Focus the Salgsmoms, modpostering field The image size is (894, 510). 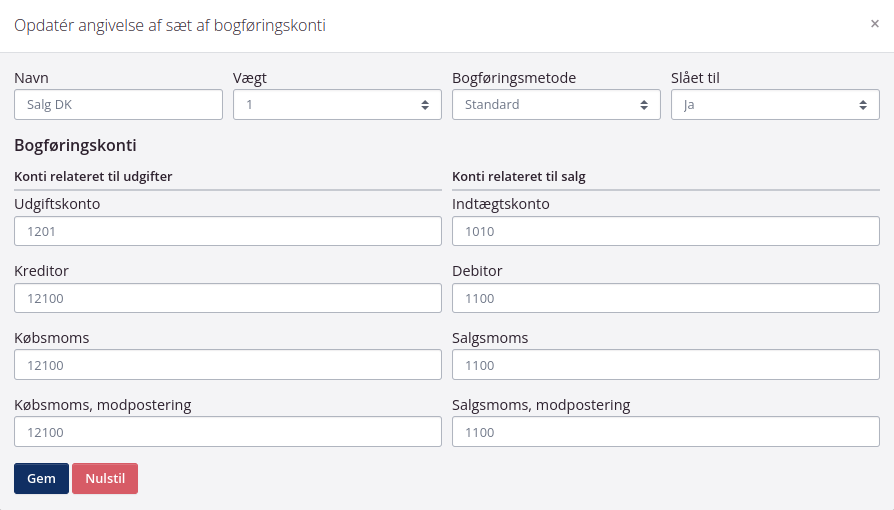(665, 432)
